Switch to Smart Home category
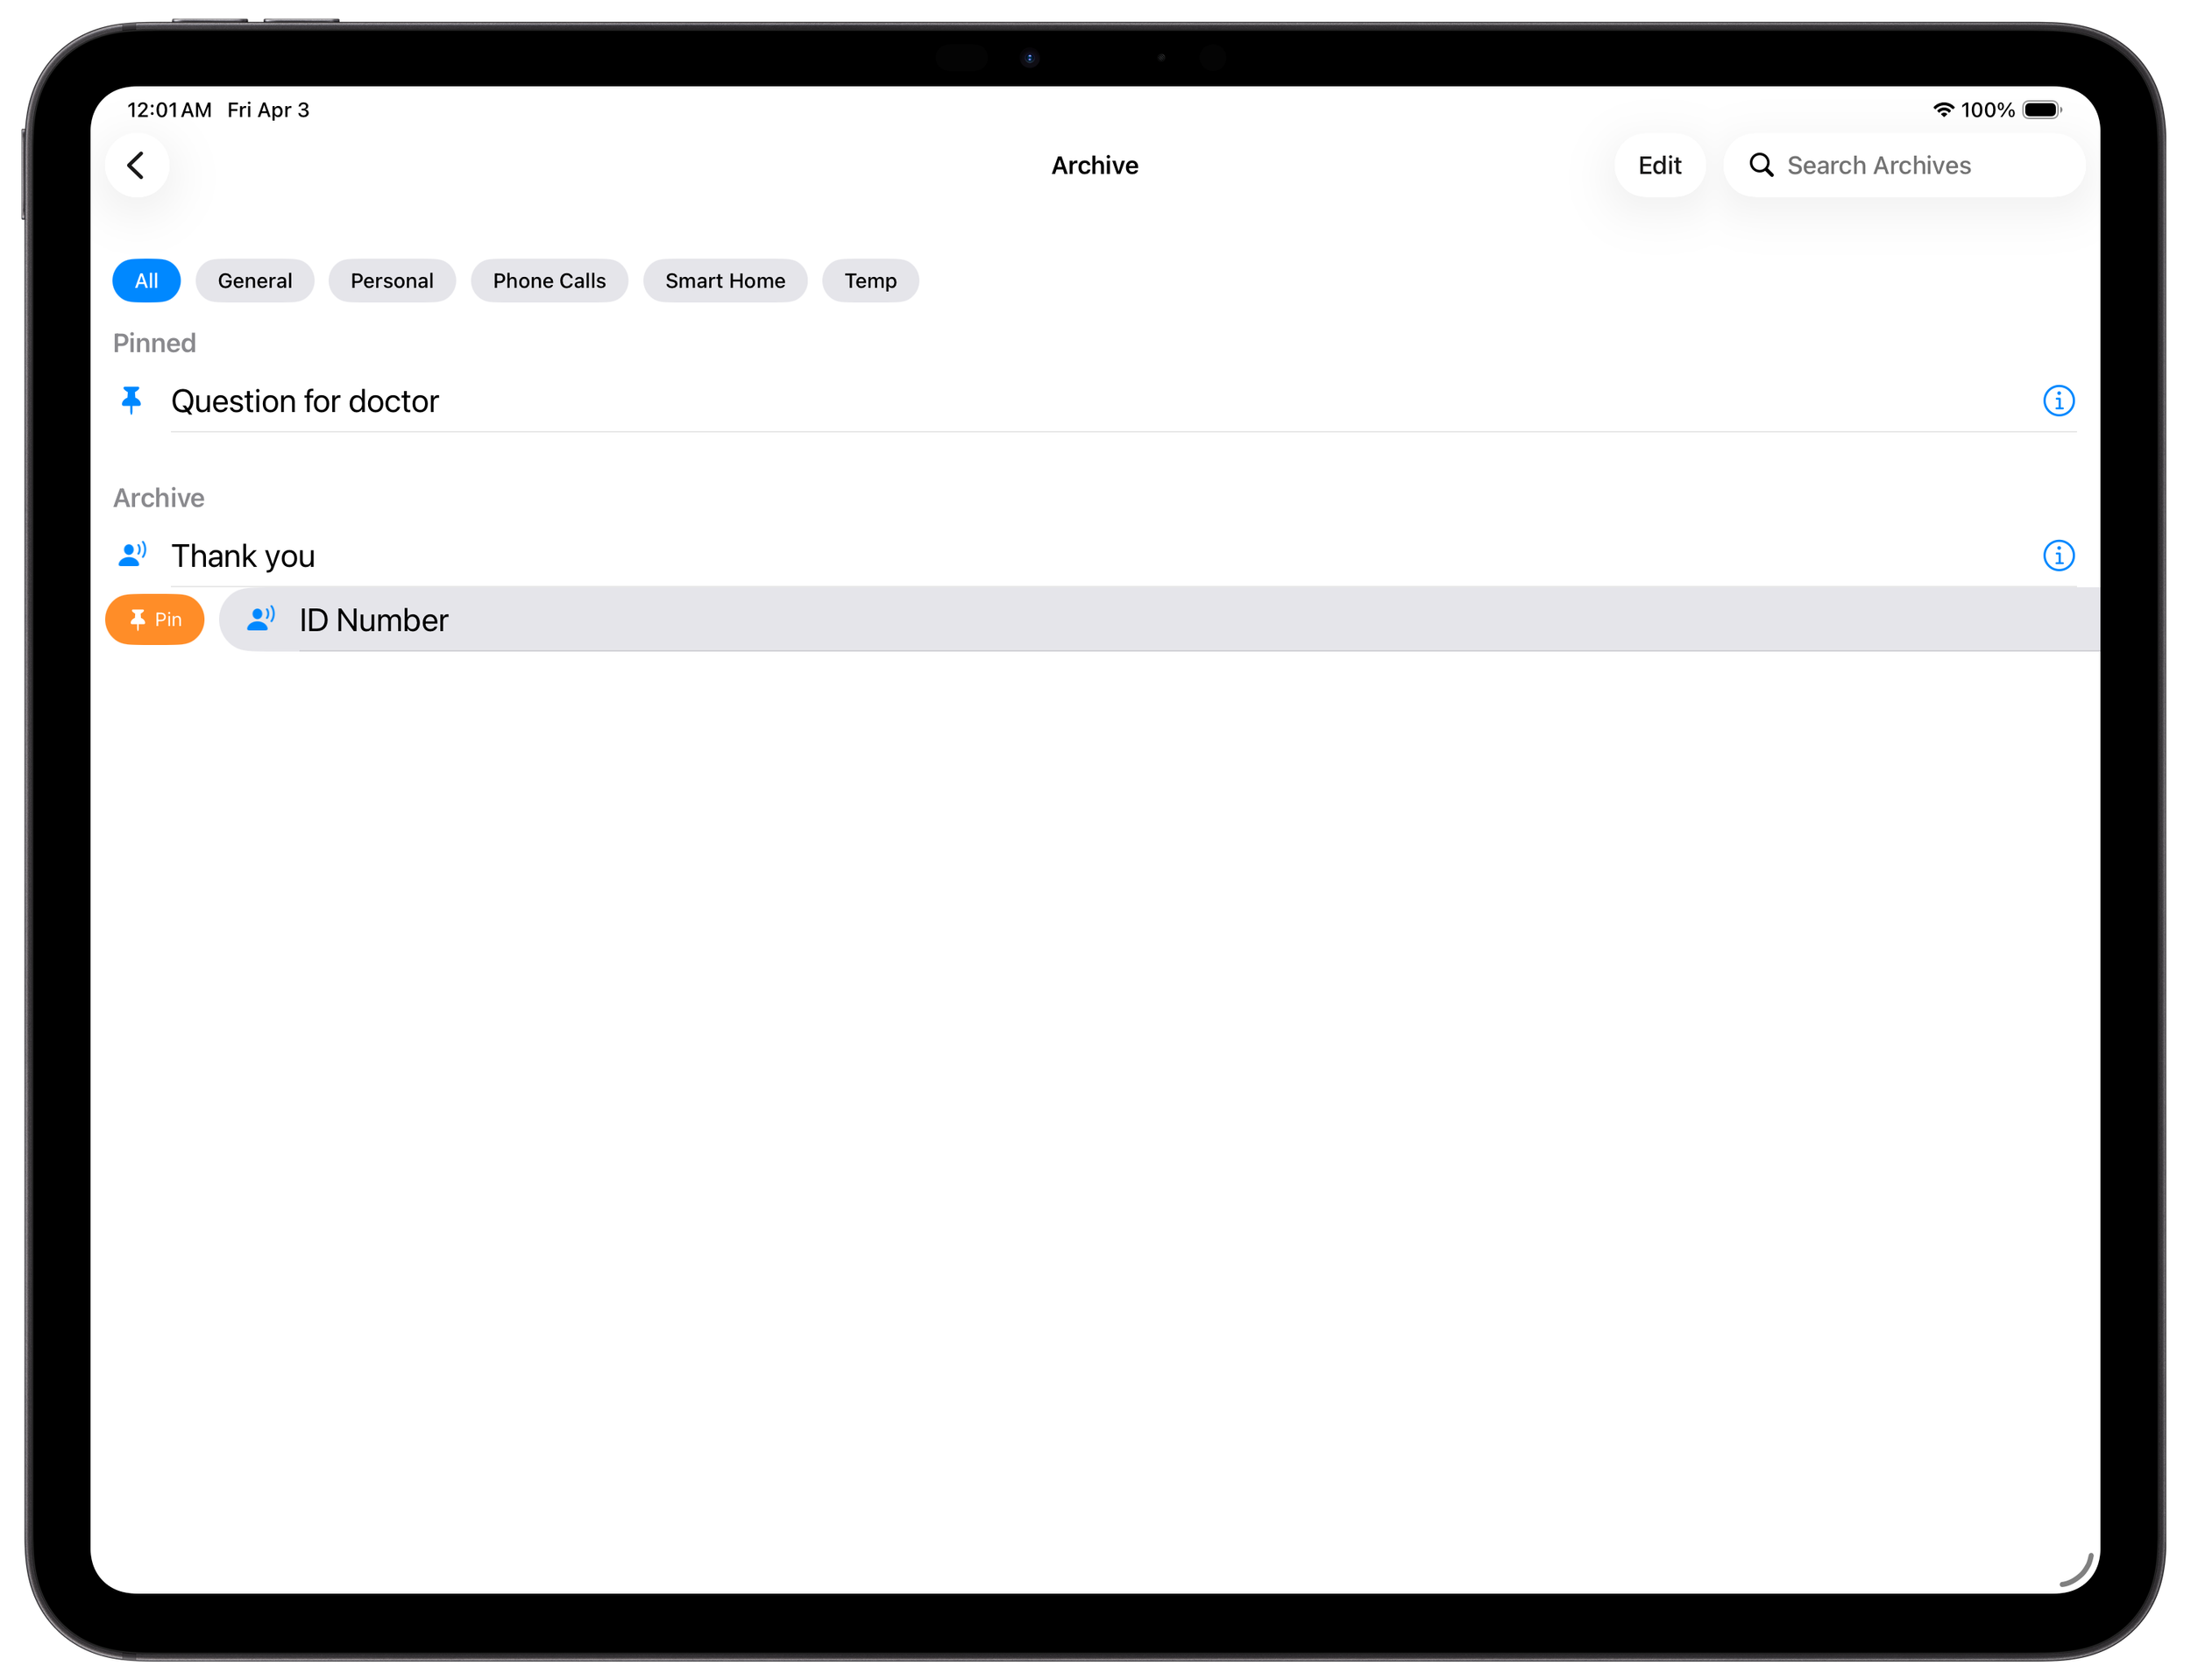 pos(725,281)
